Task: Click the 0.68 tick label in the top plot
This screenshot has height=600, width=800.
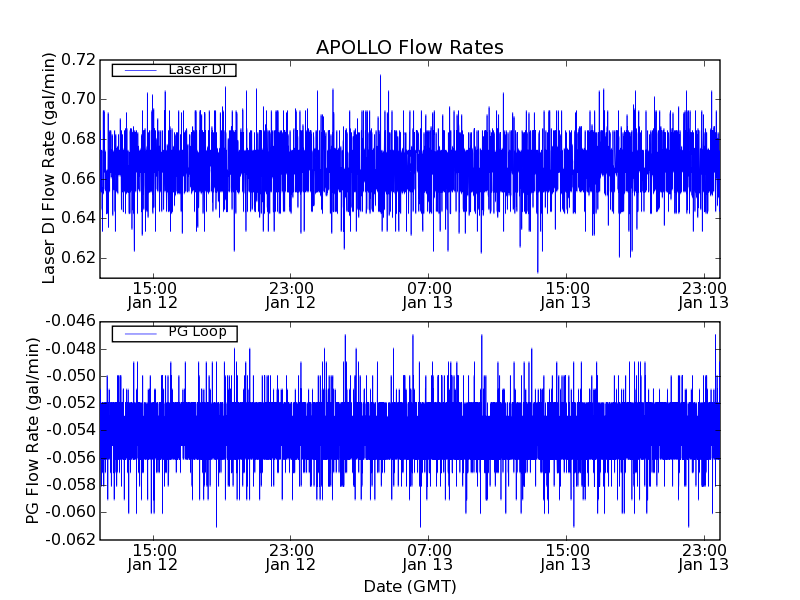Action: coord(79,139)
